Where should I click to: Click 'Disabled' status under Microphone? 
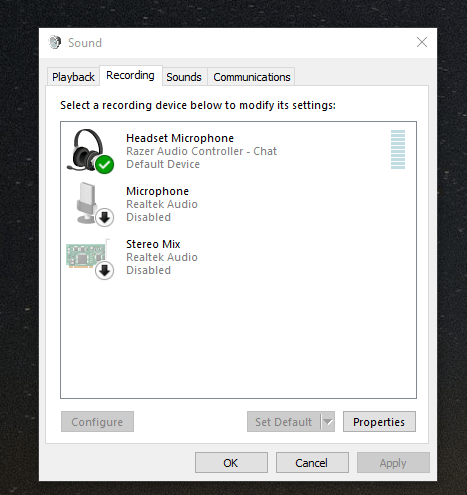[148, 217]
